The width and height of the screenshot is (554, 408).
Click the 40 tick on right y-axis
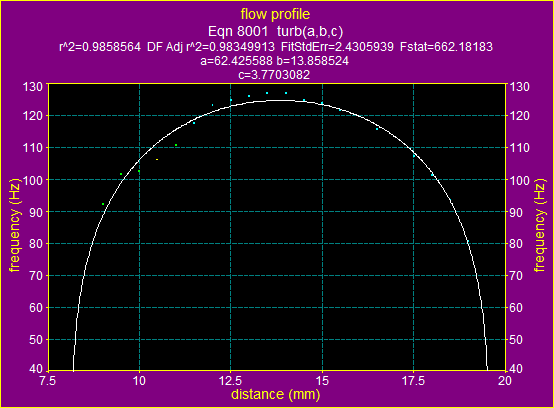click(515, 369)
